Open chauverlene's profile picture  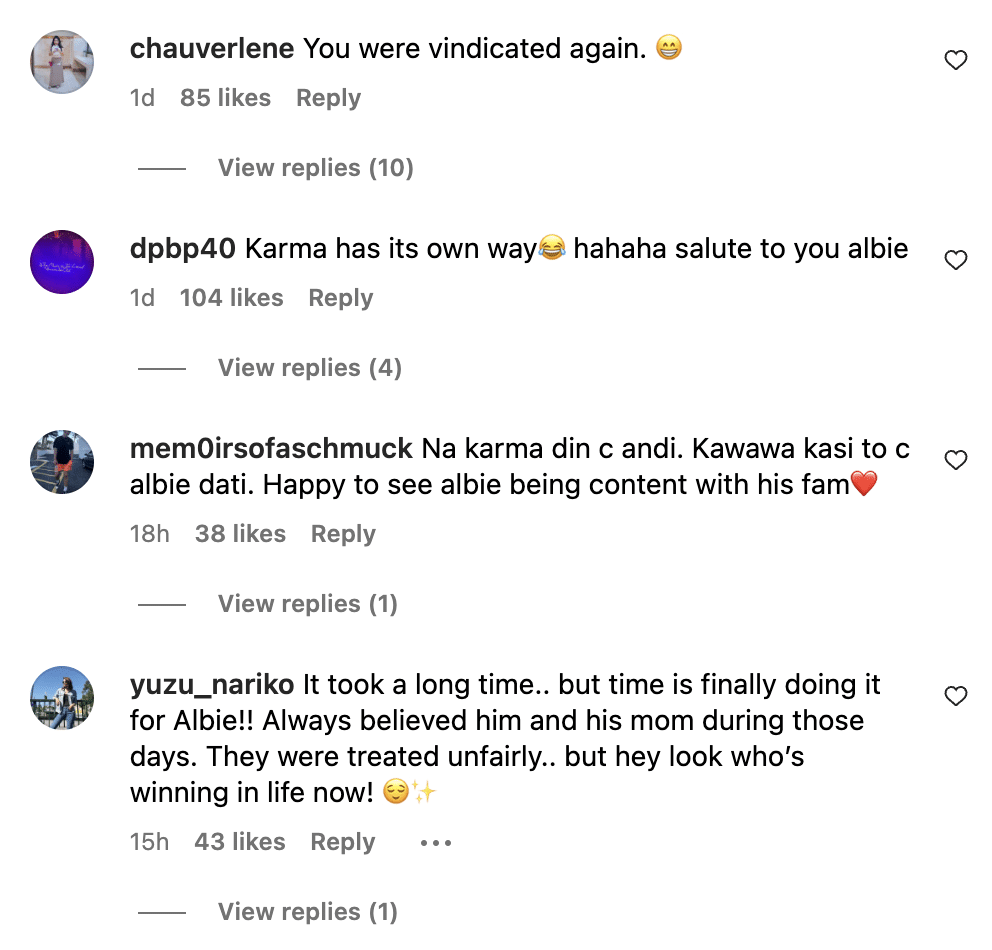pyautogui.click(x=62, y=62)
